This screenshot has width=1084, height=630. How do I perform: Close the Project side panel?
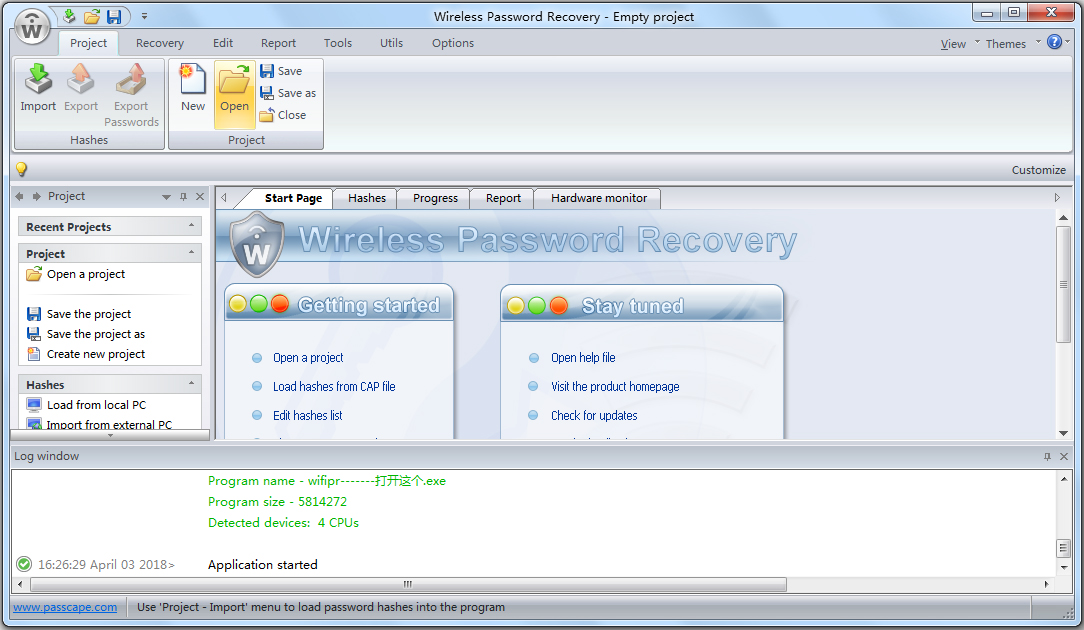200,197
